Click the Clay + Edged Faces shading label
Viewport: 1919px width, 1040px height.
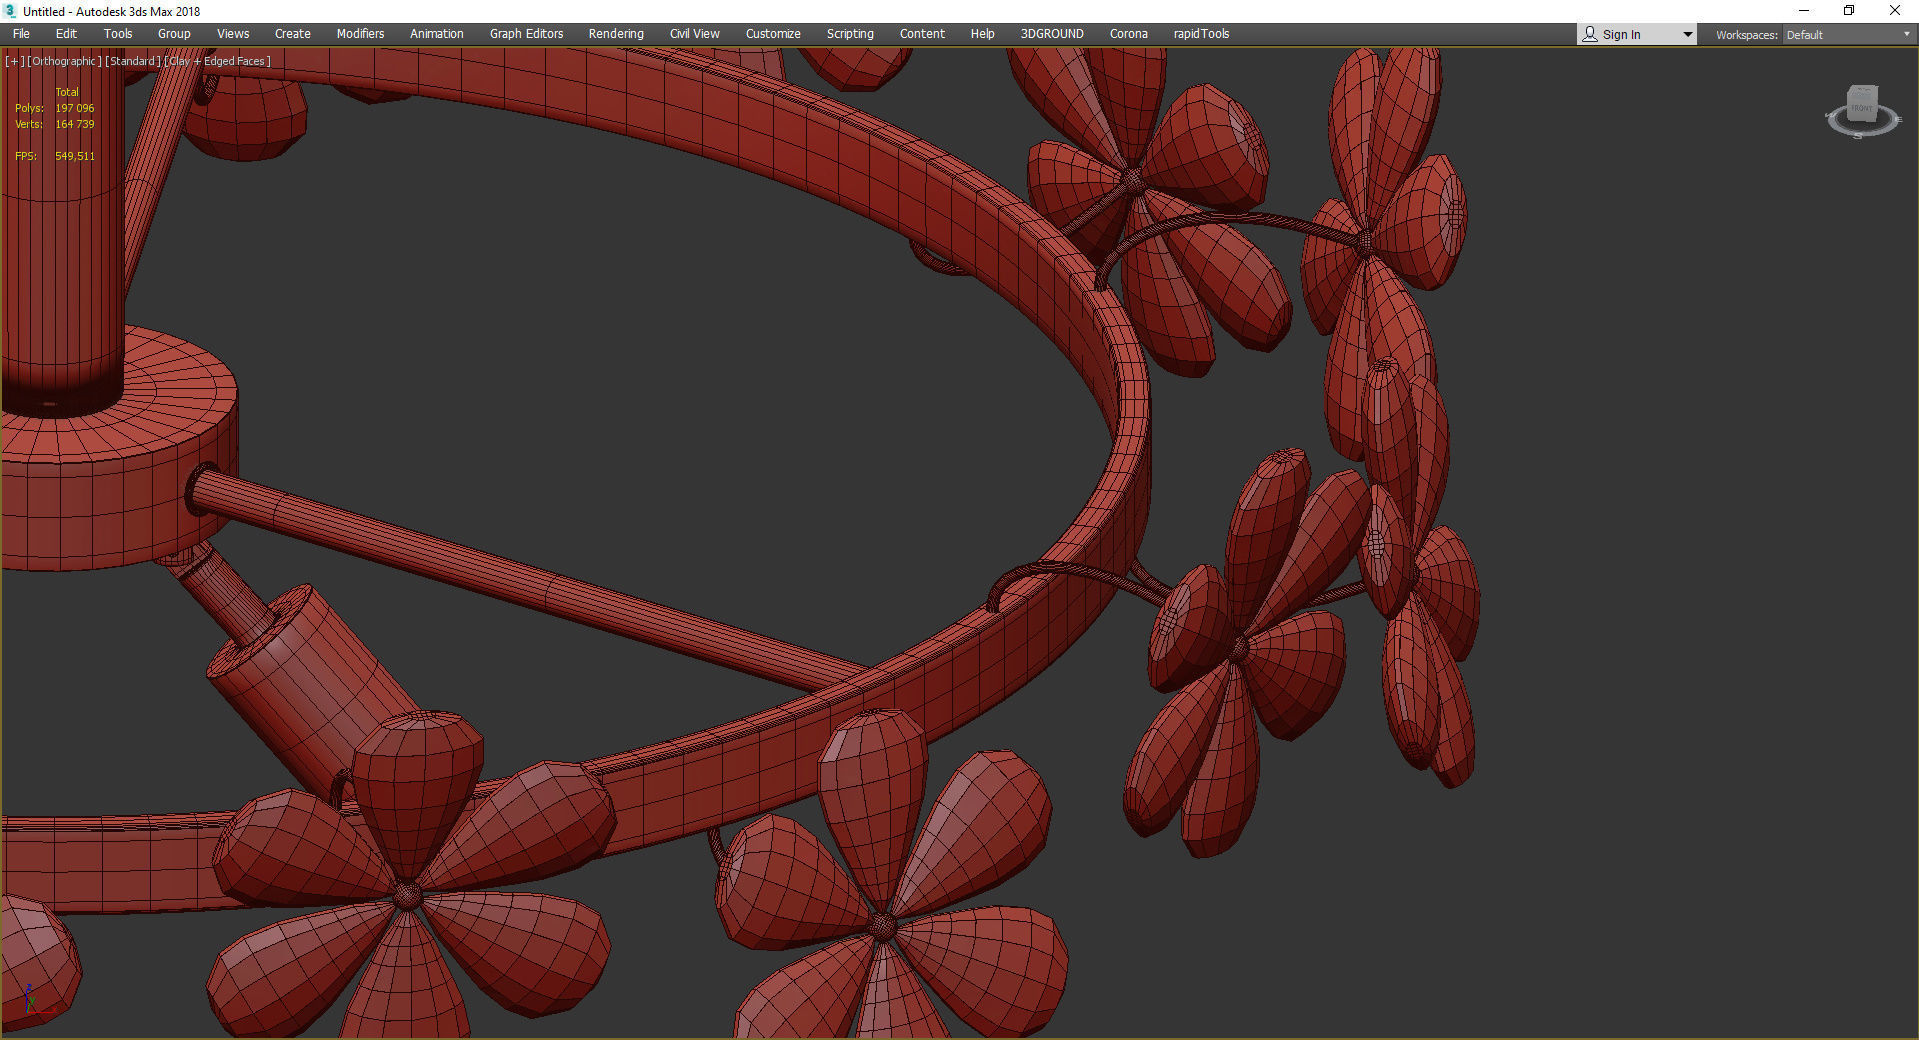217,61
